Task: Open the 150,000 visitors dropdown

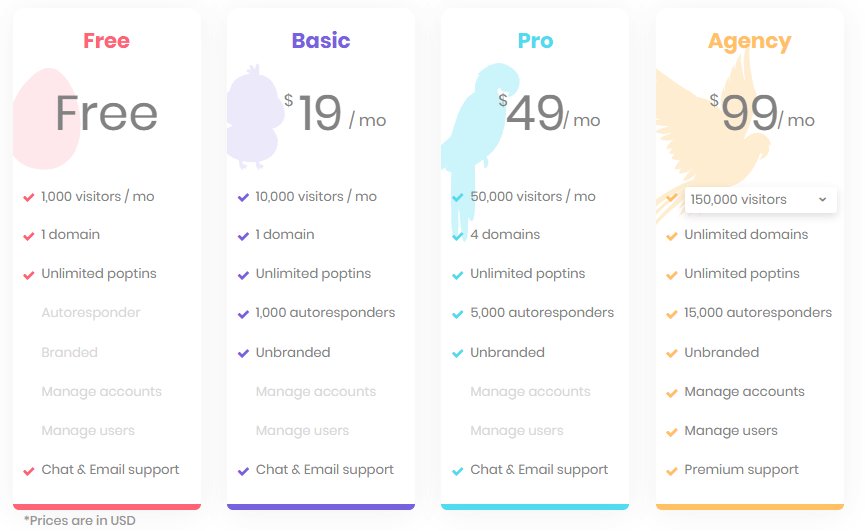Action: pyautogui.click(x=760, y=200)
